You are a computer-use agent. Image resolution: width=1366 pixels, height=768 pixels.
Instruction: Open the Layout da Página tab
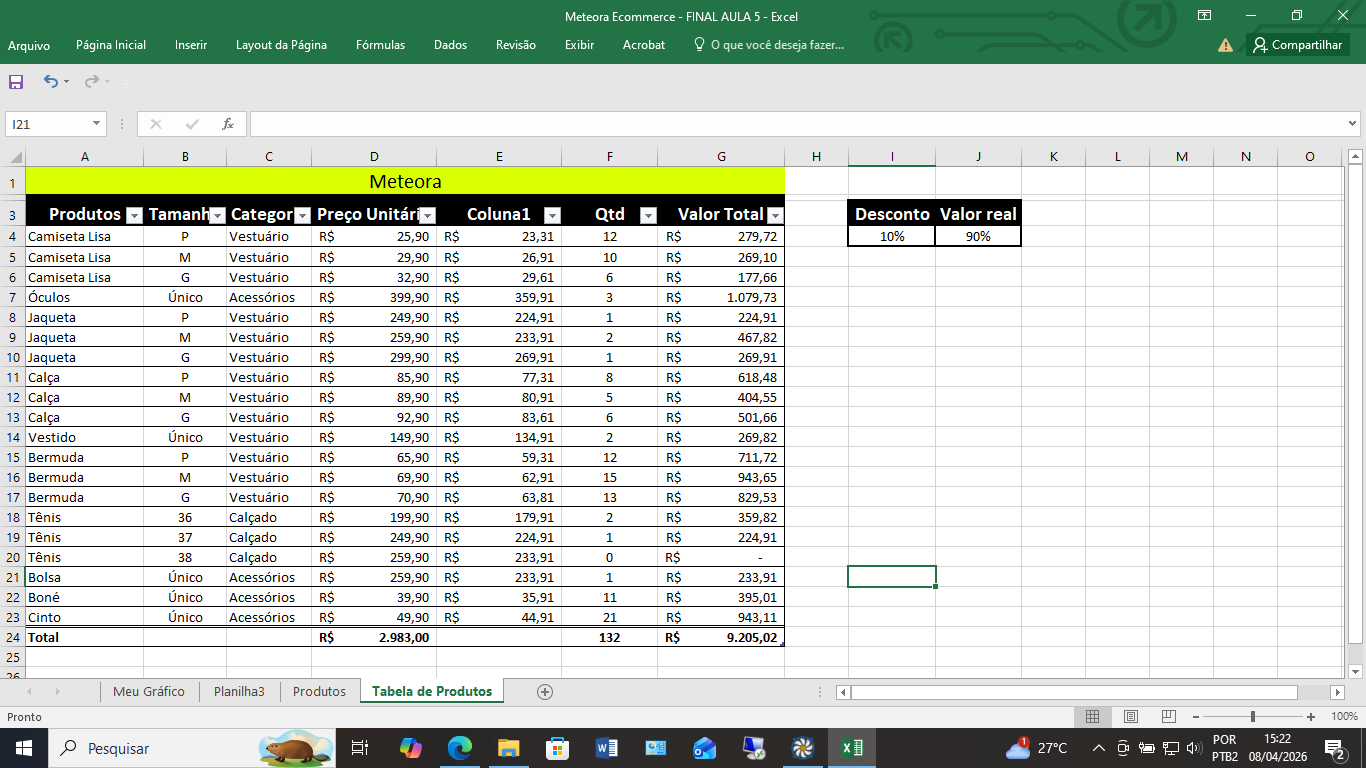click(x=281, y=45)
